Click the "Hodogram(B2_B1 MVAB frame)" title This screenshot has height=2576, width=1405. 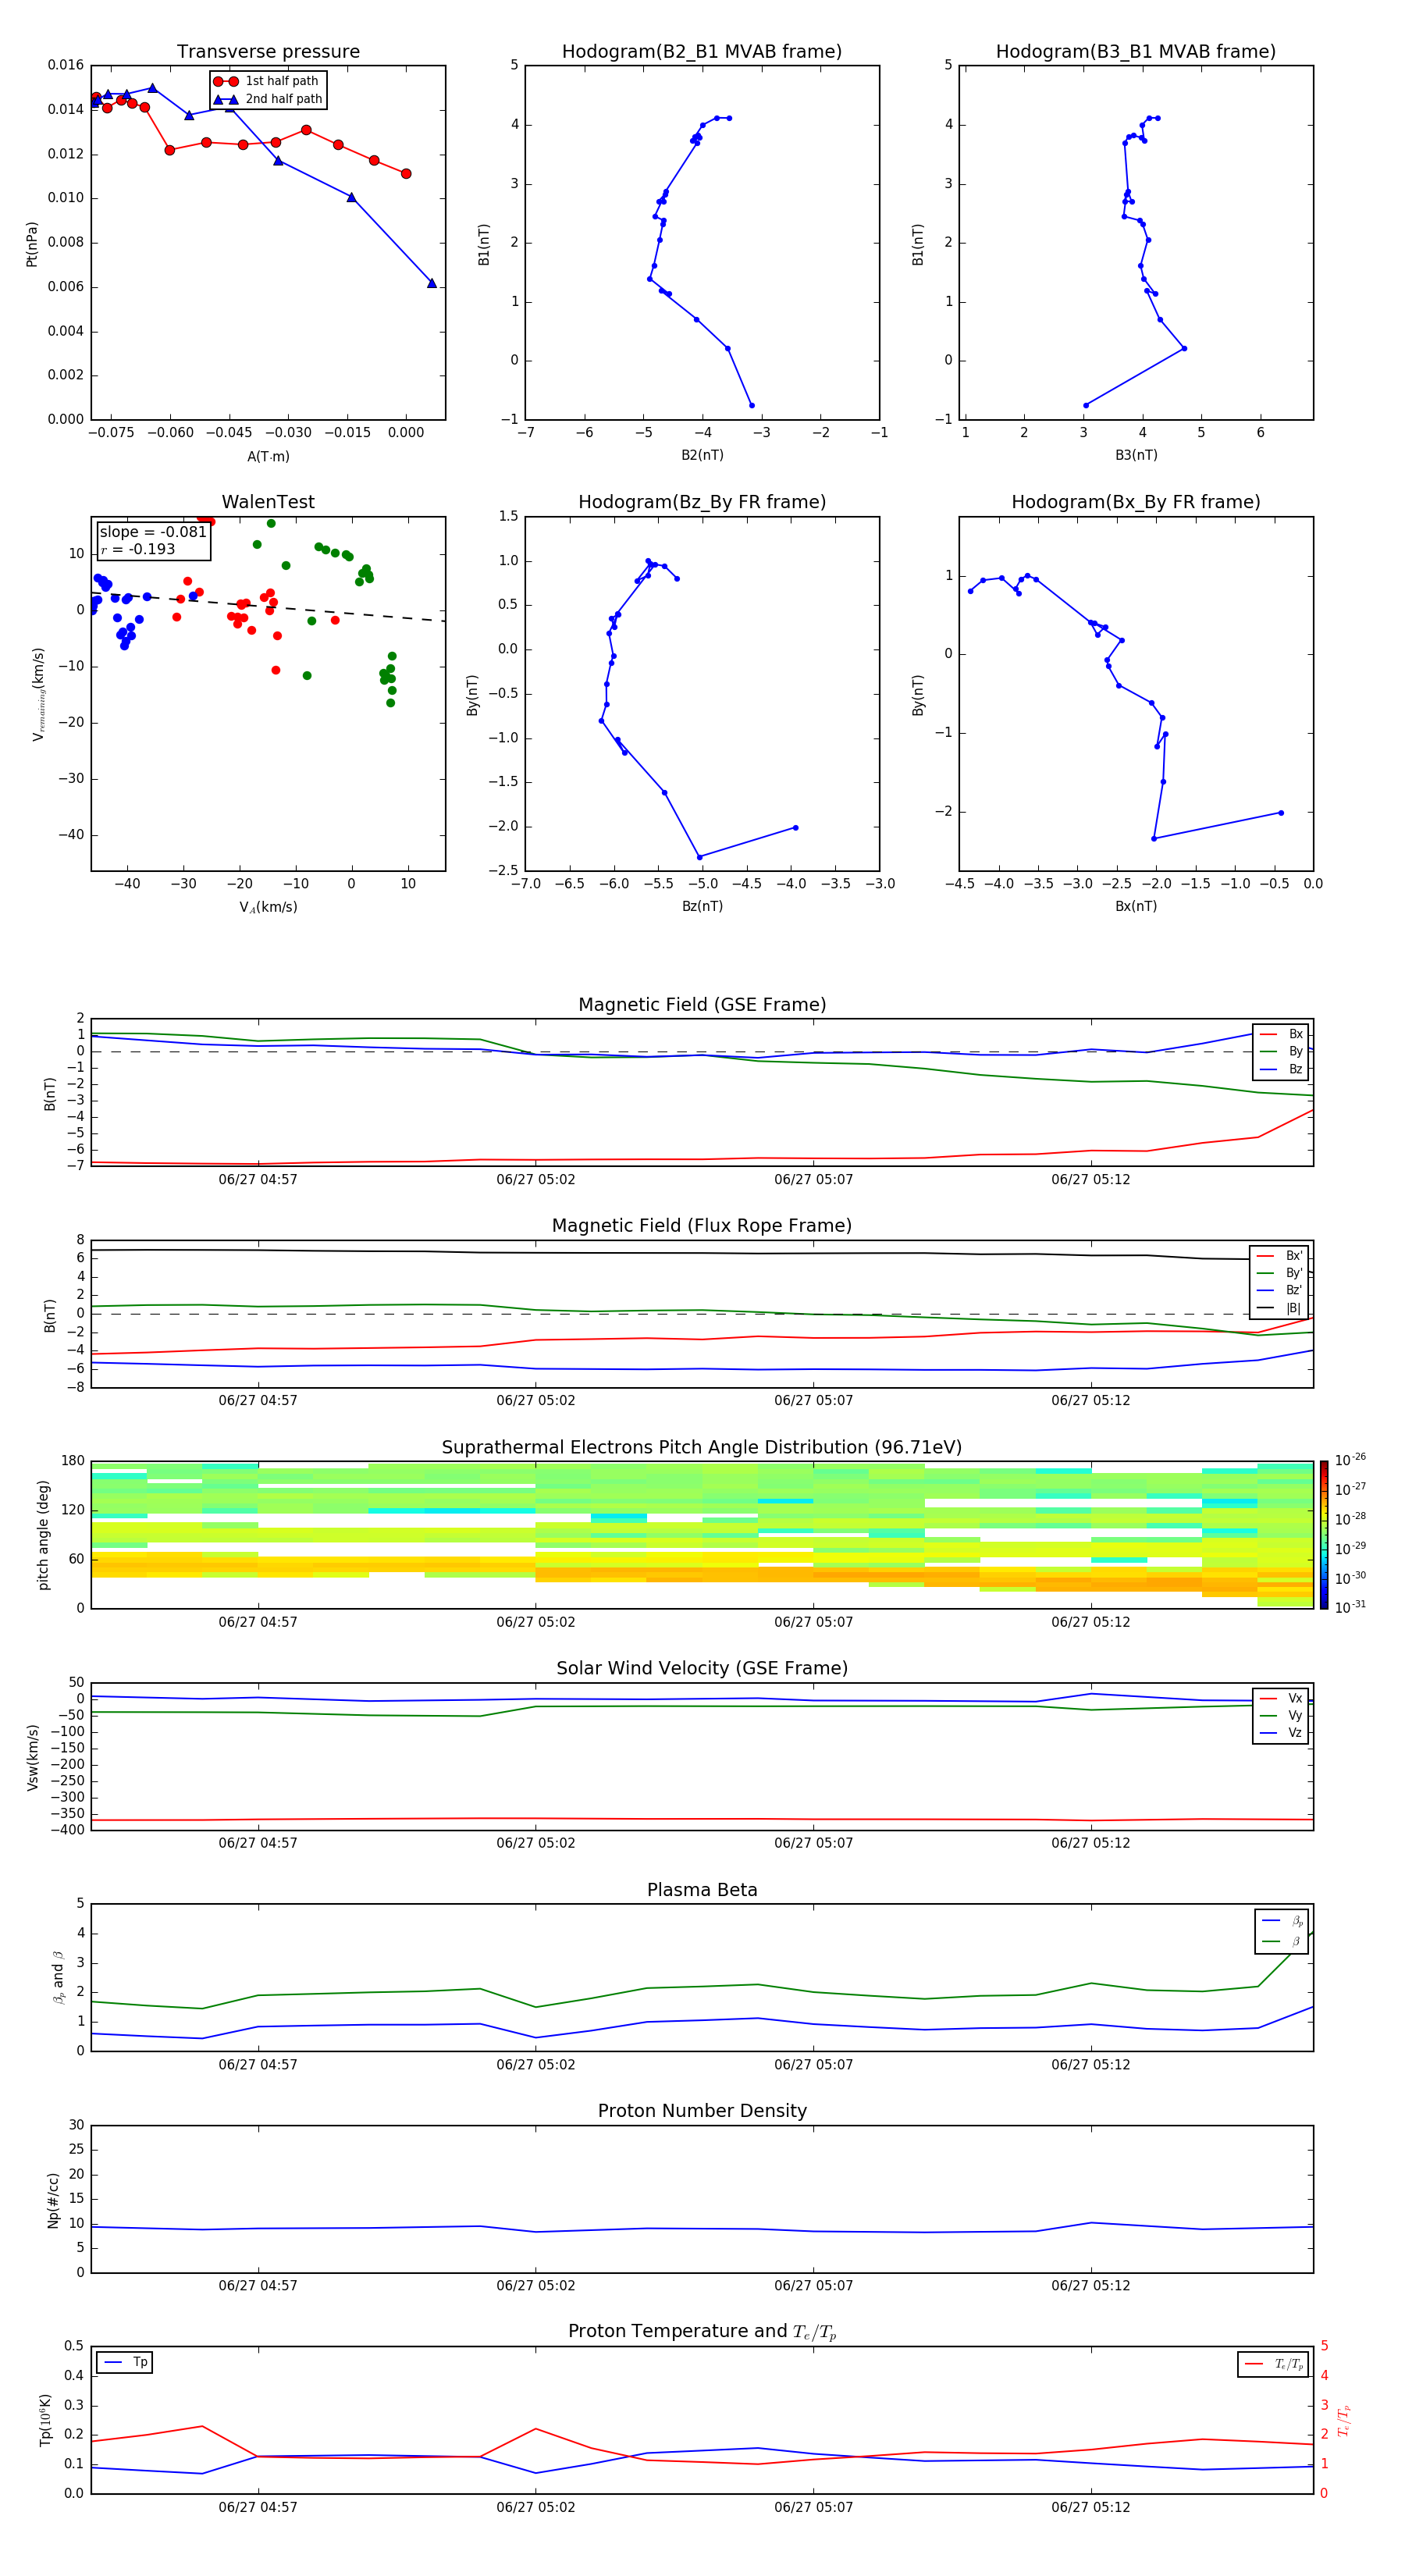point(702,52)
